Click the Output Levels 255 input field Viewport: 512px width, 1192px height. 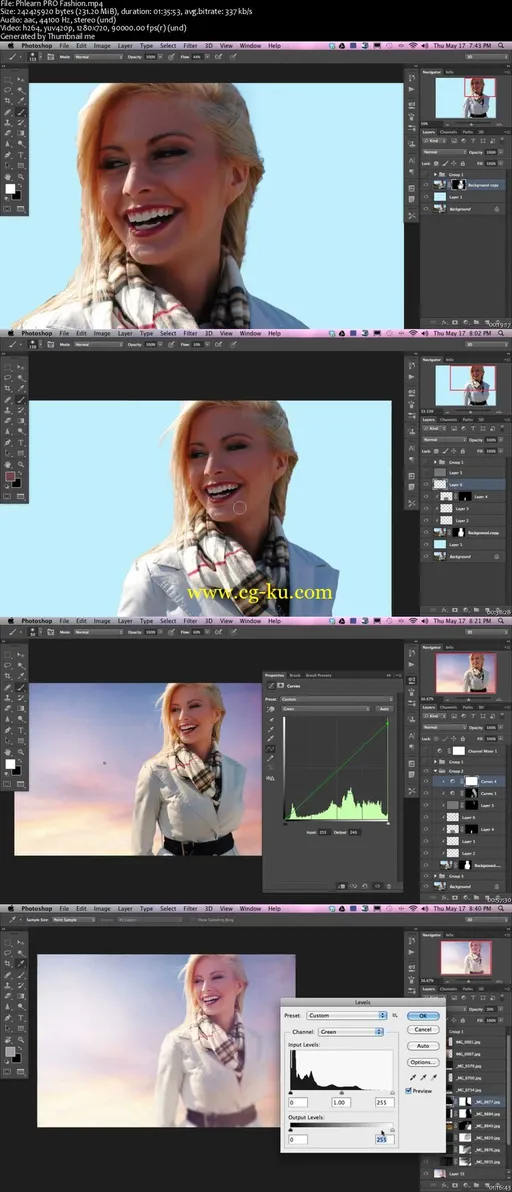(x=383, y=1139)
